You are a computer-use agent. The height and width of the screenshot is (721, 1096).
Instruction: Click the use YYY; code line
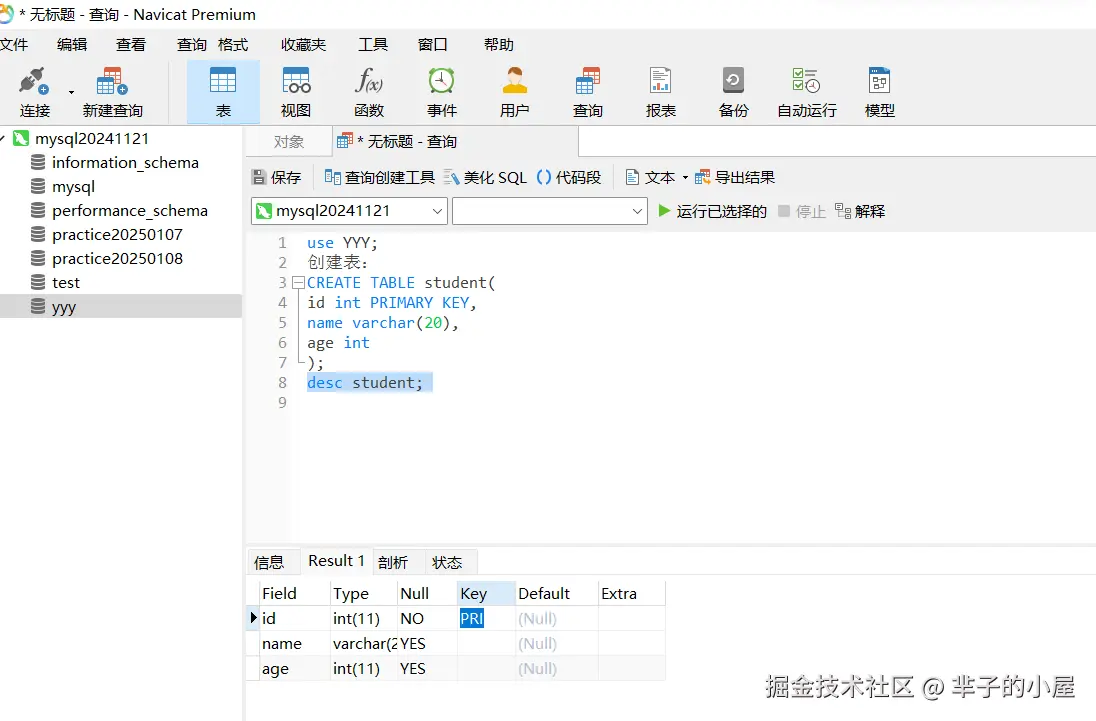[x=342, y=243]
